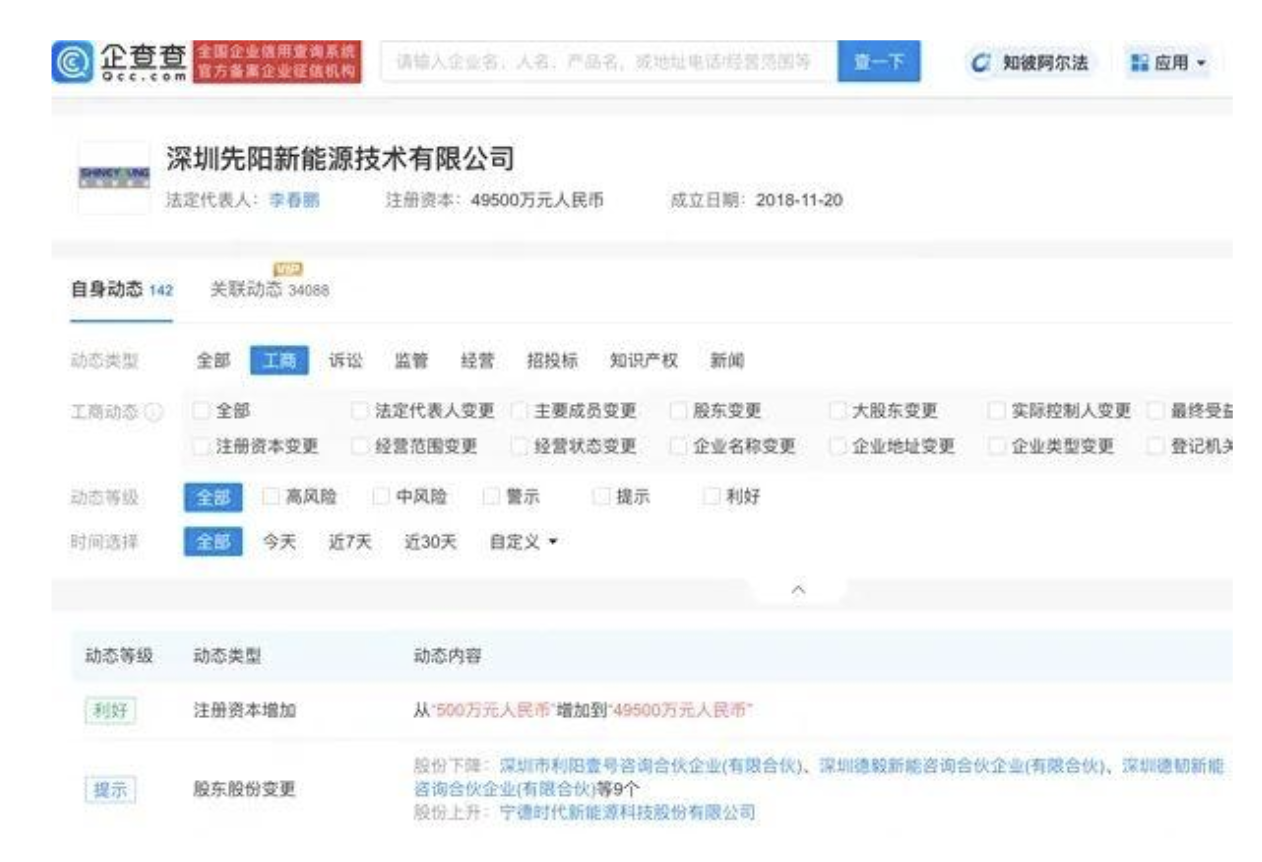Check the 注册资本变更 checkbox
The width and height of the screenshot is (1262, 862).
(x=201, y=447)
